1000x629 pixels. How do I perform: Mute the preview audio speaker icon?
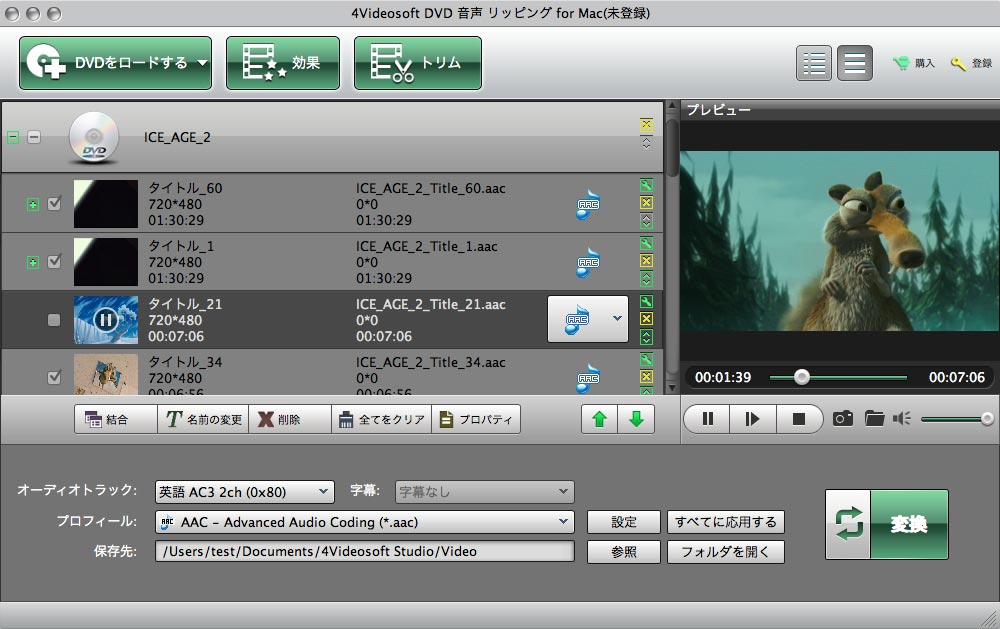coord(902,418)
